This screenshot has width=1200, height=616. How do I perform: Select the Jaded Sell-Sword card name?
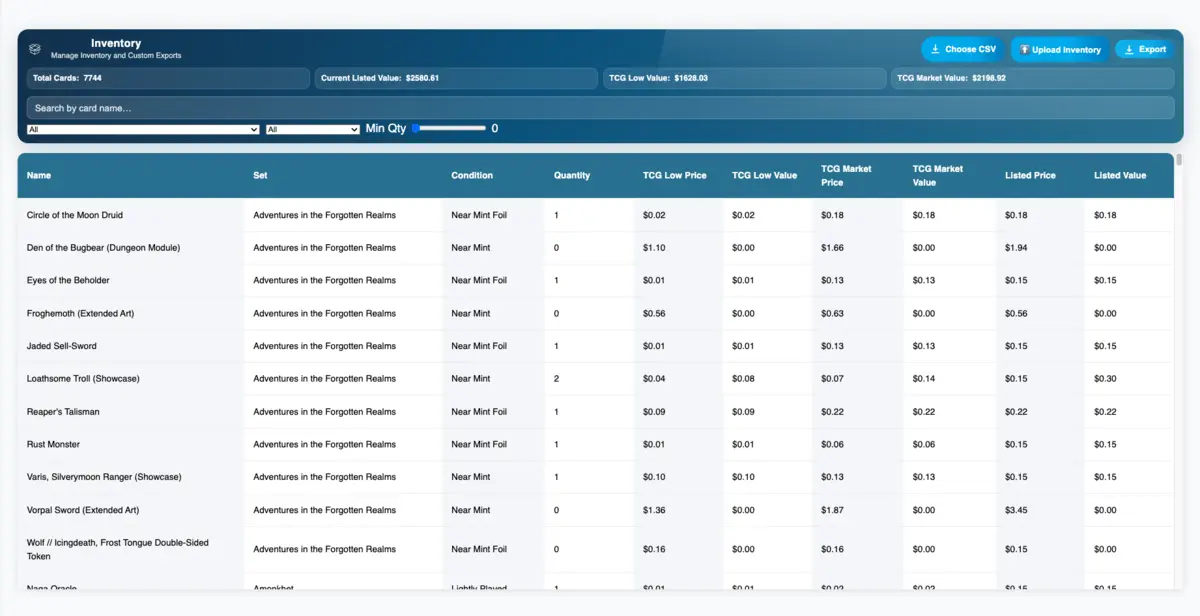(x=62, y=346)
